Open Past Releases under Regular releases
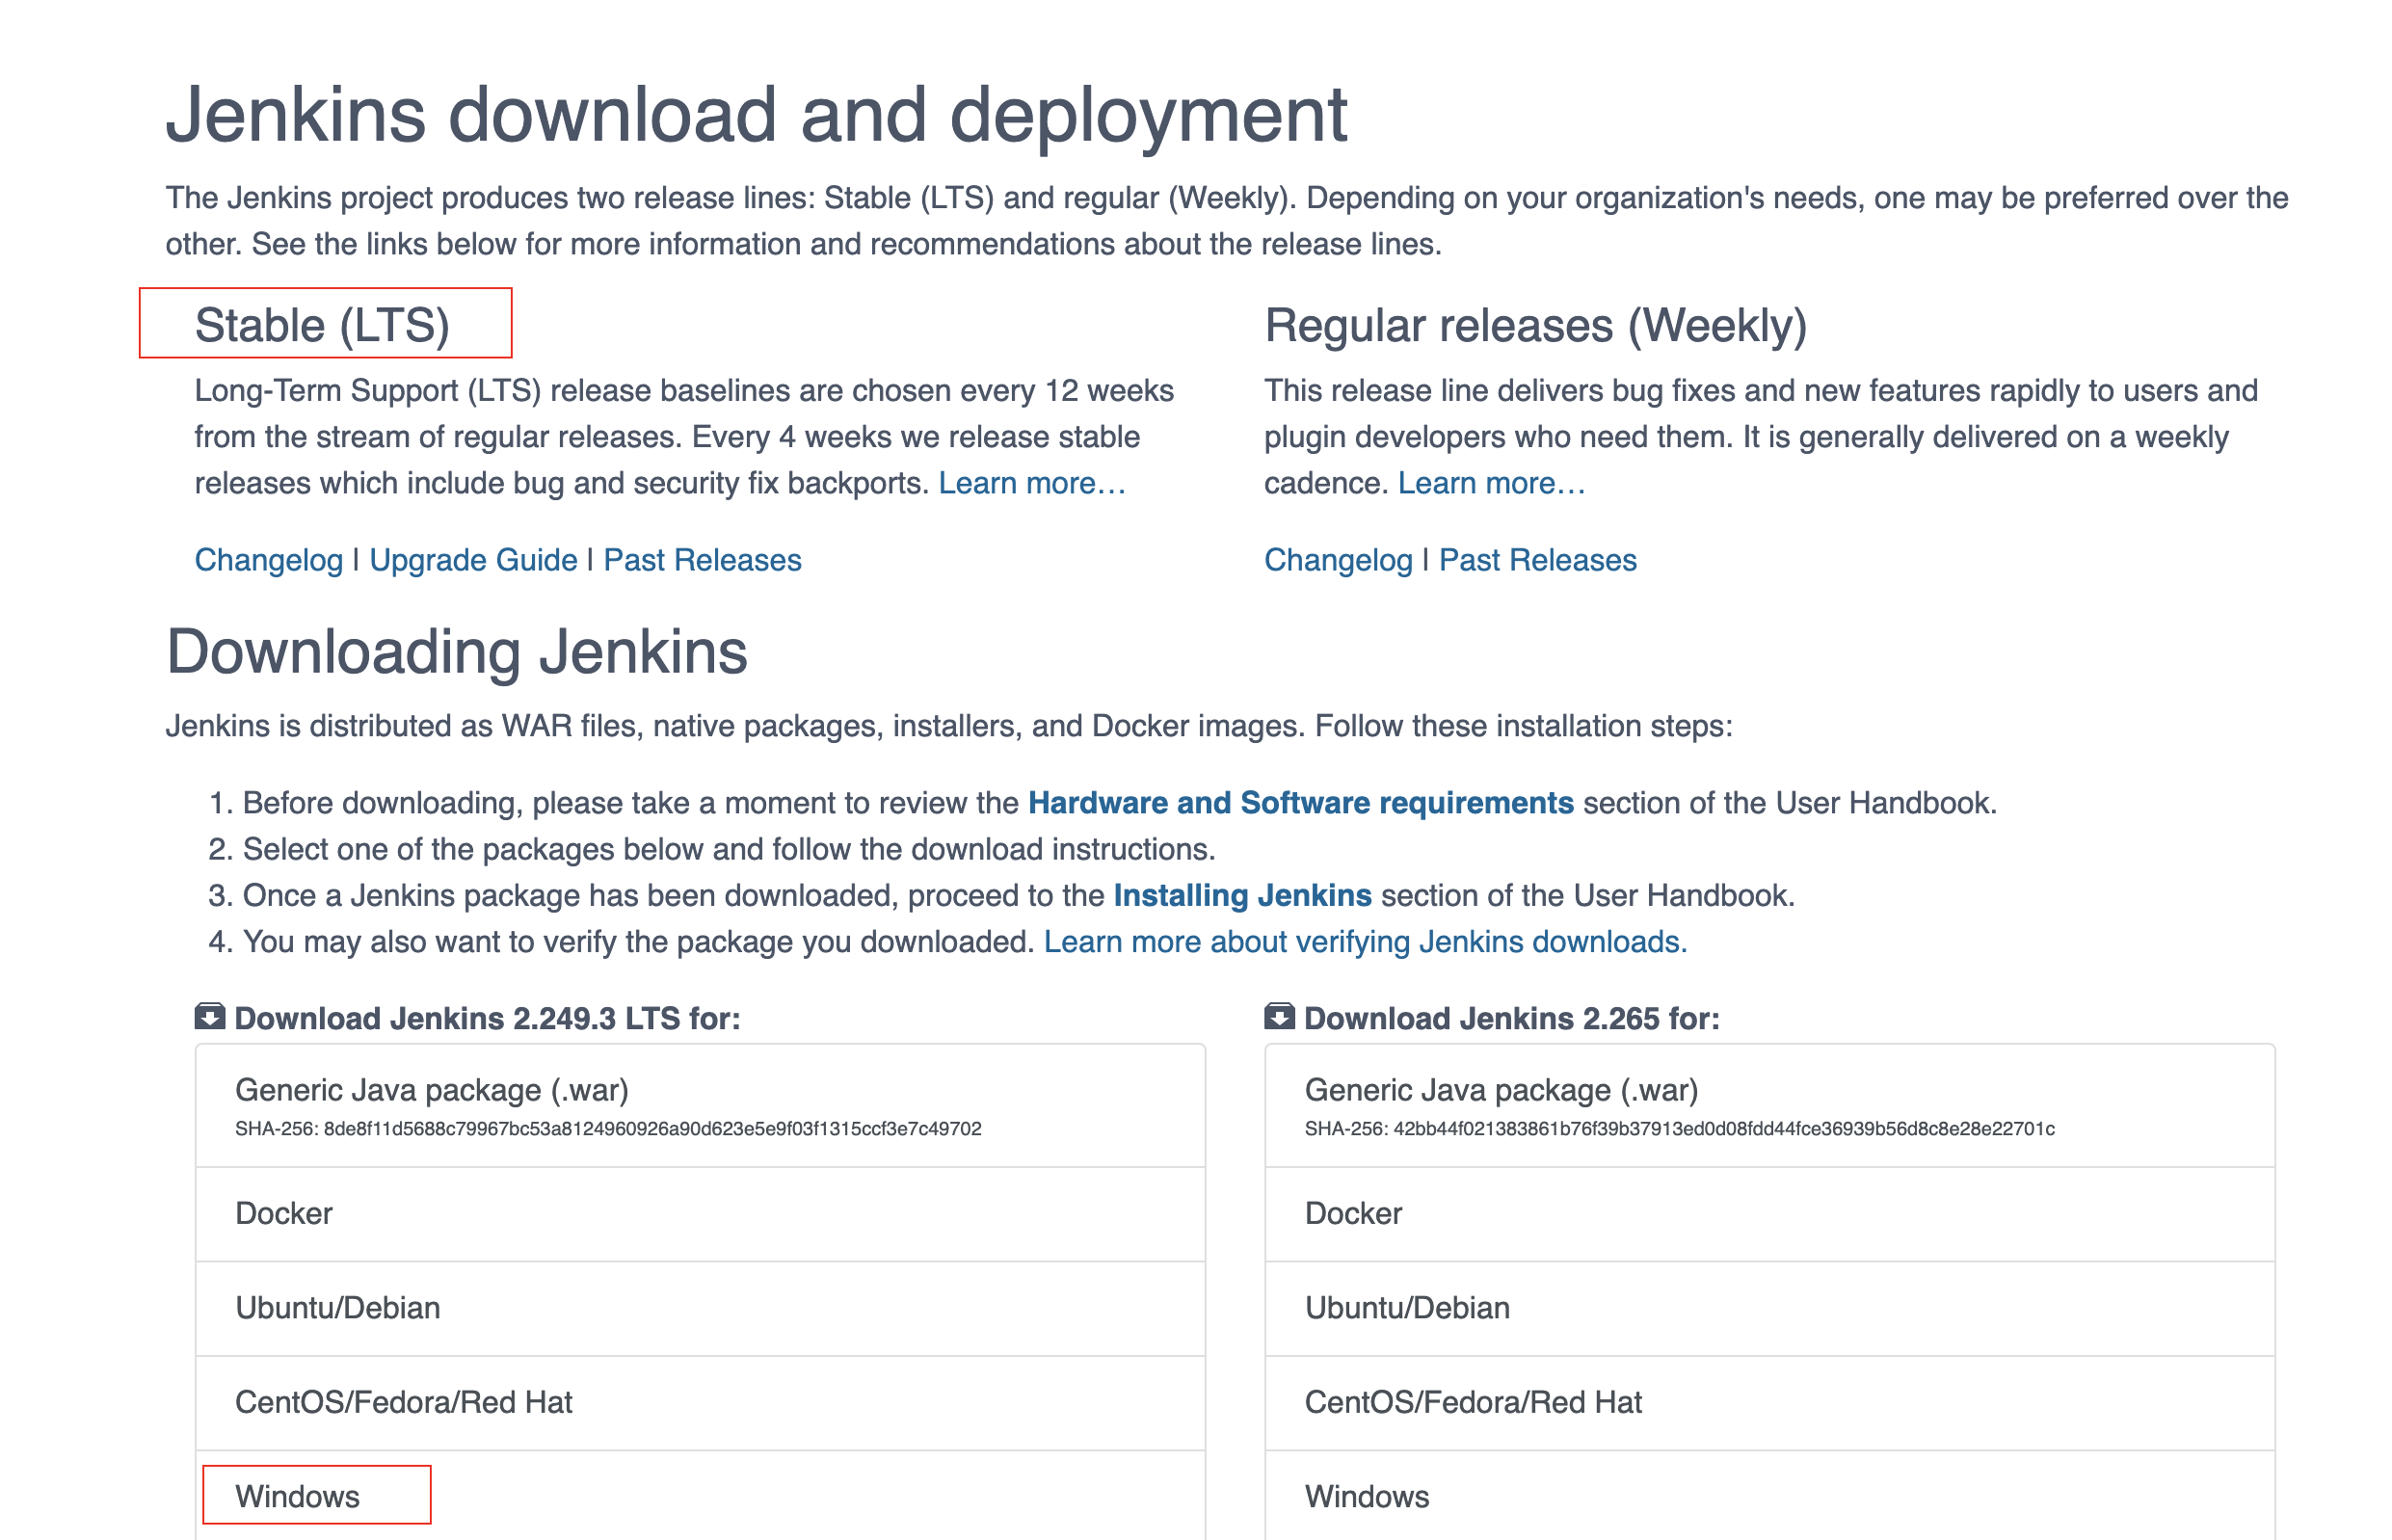 pyautogui.click(x=1538, y=560)
